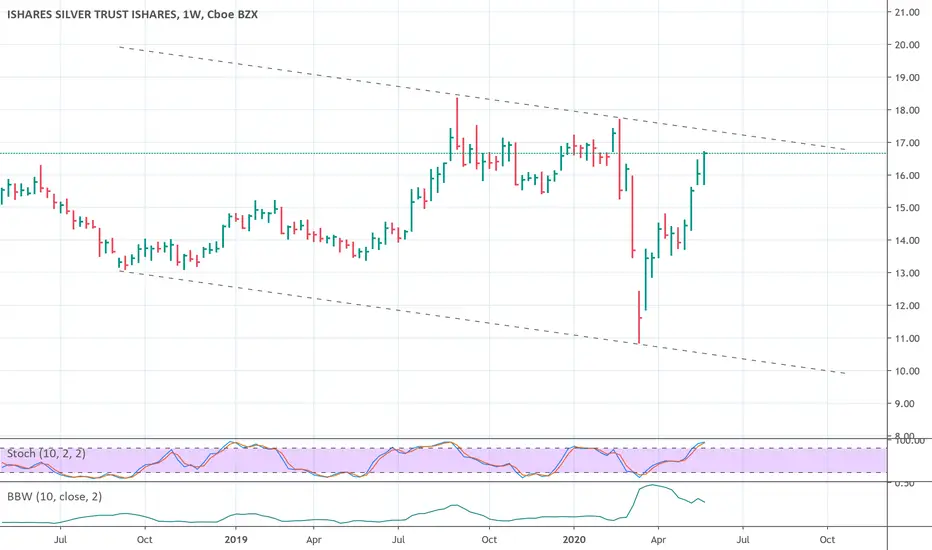Screen dimensions: 932x550
Task: Select the green dotted horizontal price line
Action: (443, 153)
